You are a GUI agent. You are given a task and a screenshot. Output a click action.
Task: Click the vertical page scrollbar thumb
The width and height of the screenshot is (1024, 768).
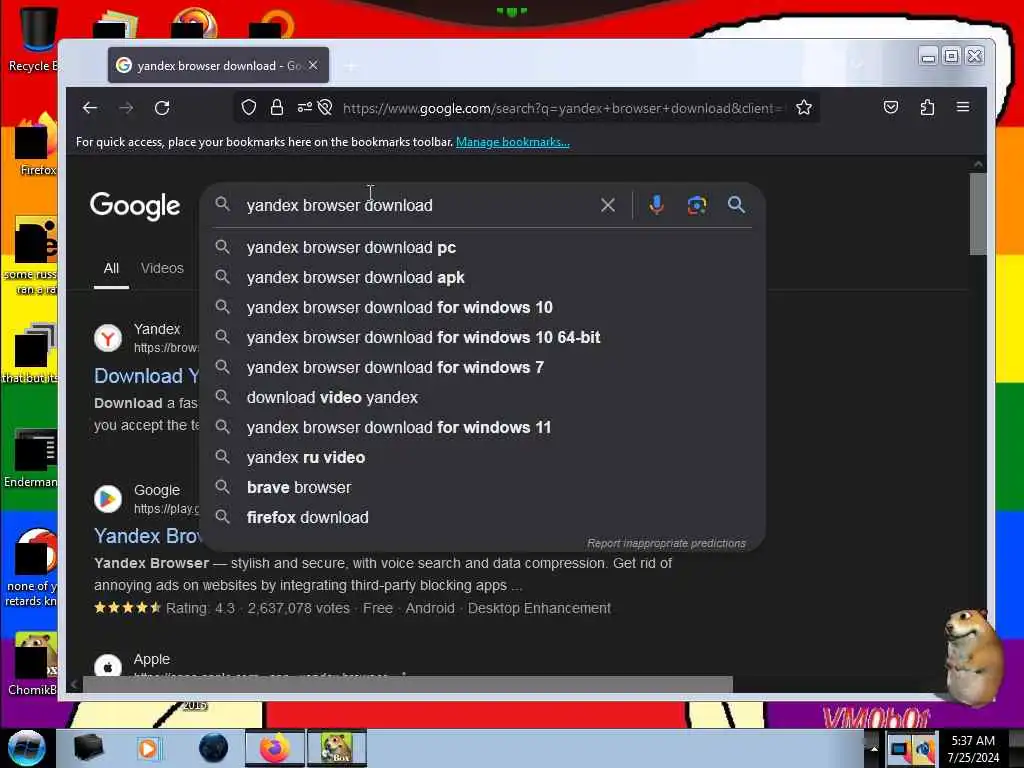pos(978,214)
